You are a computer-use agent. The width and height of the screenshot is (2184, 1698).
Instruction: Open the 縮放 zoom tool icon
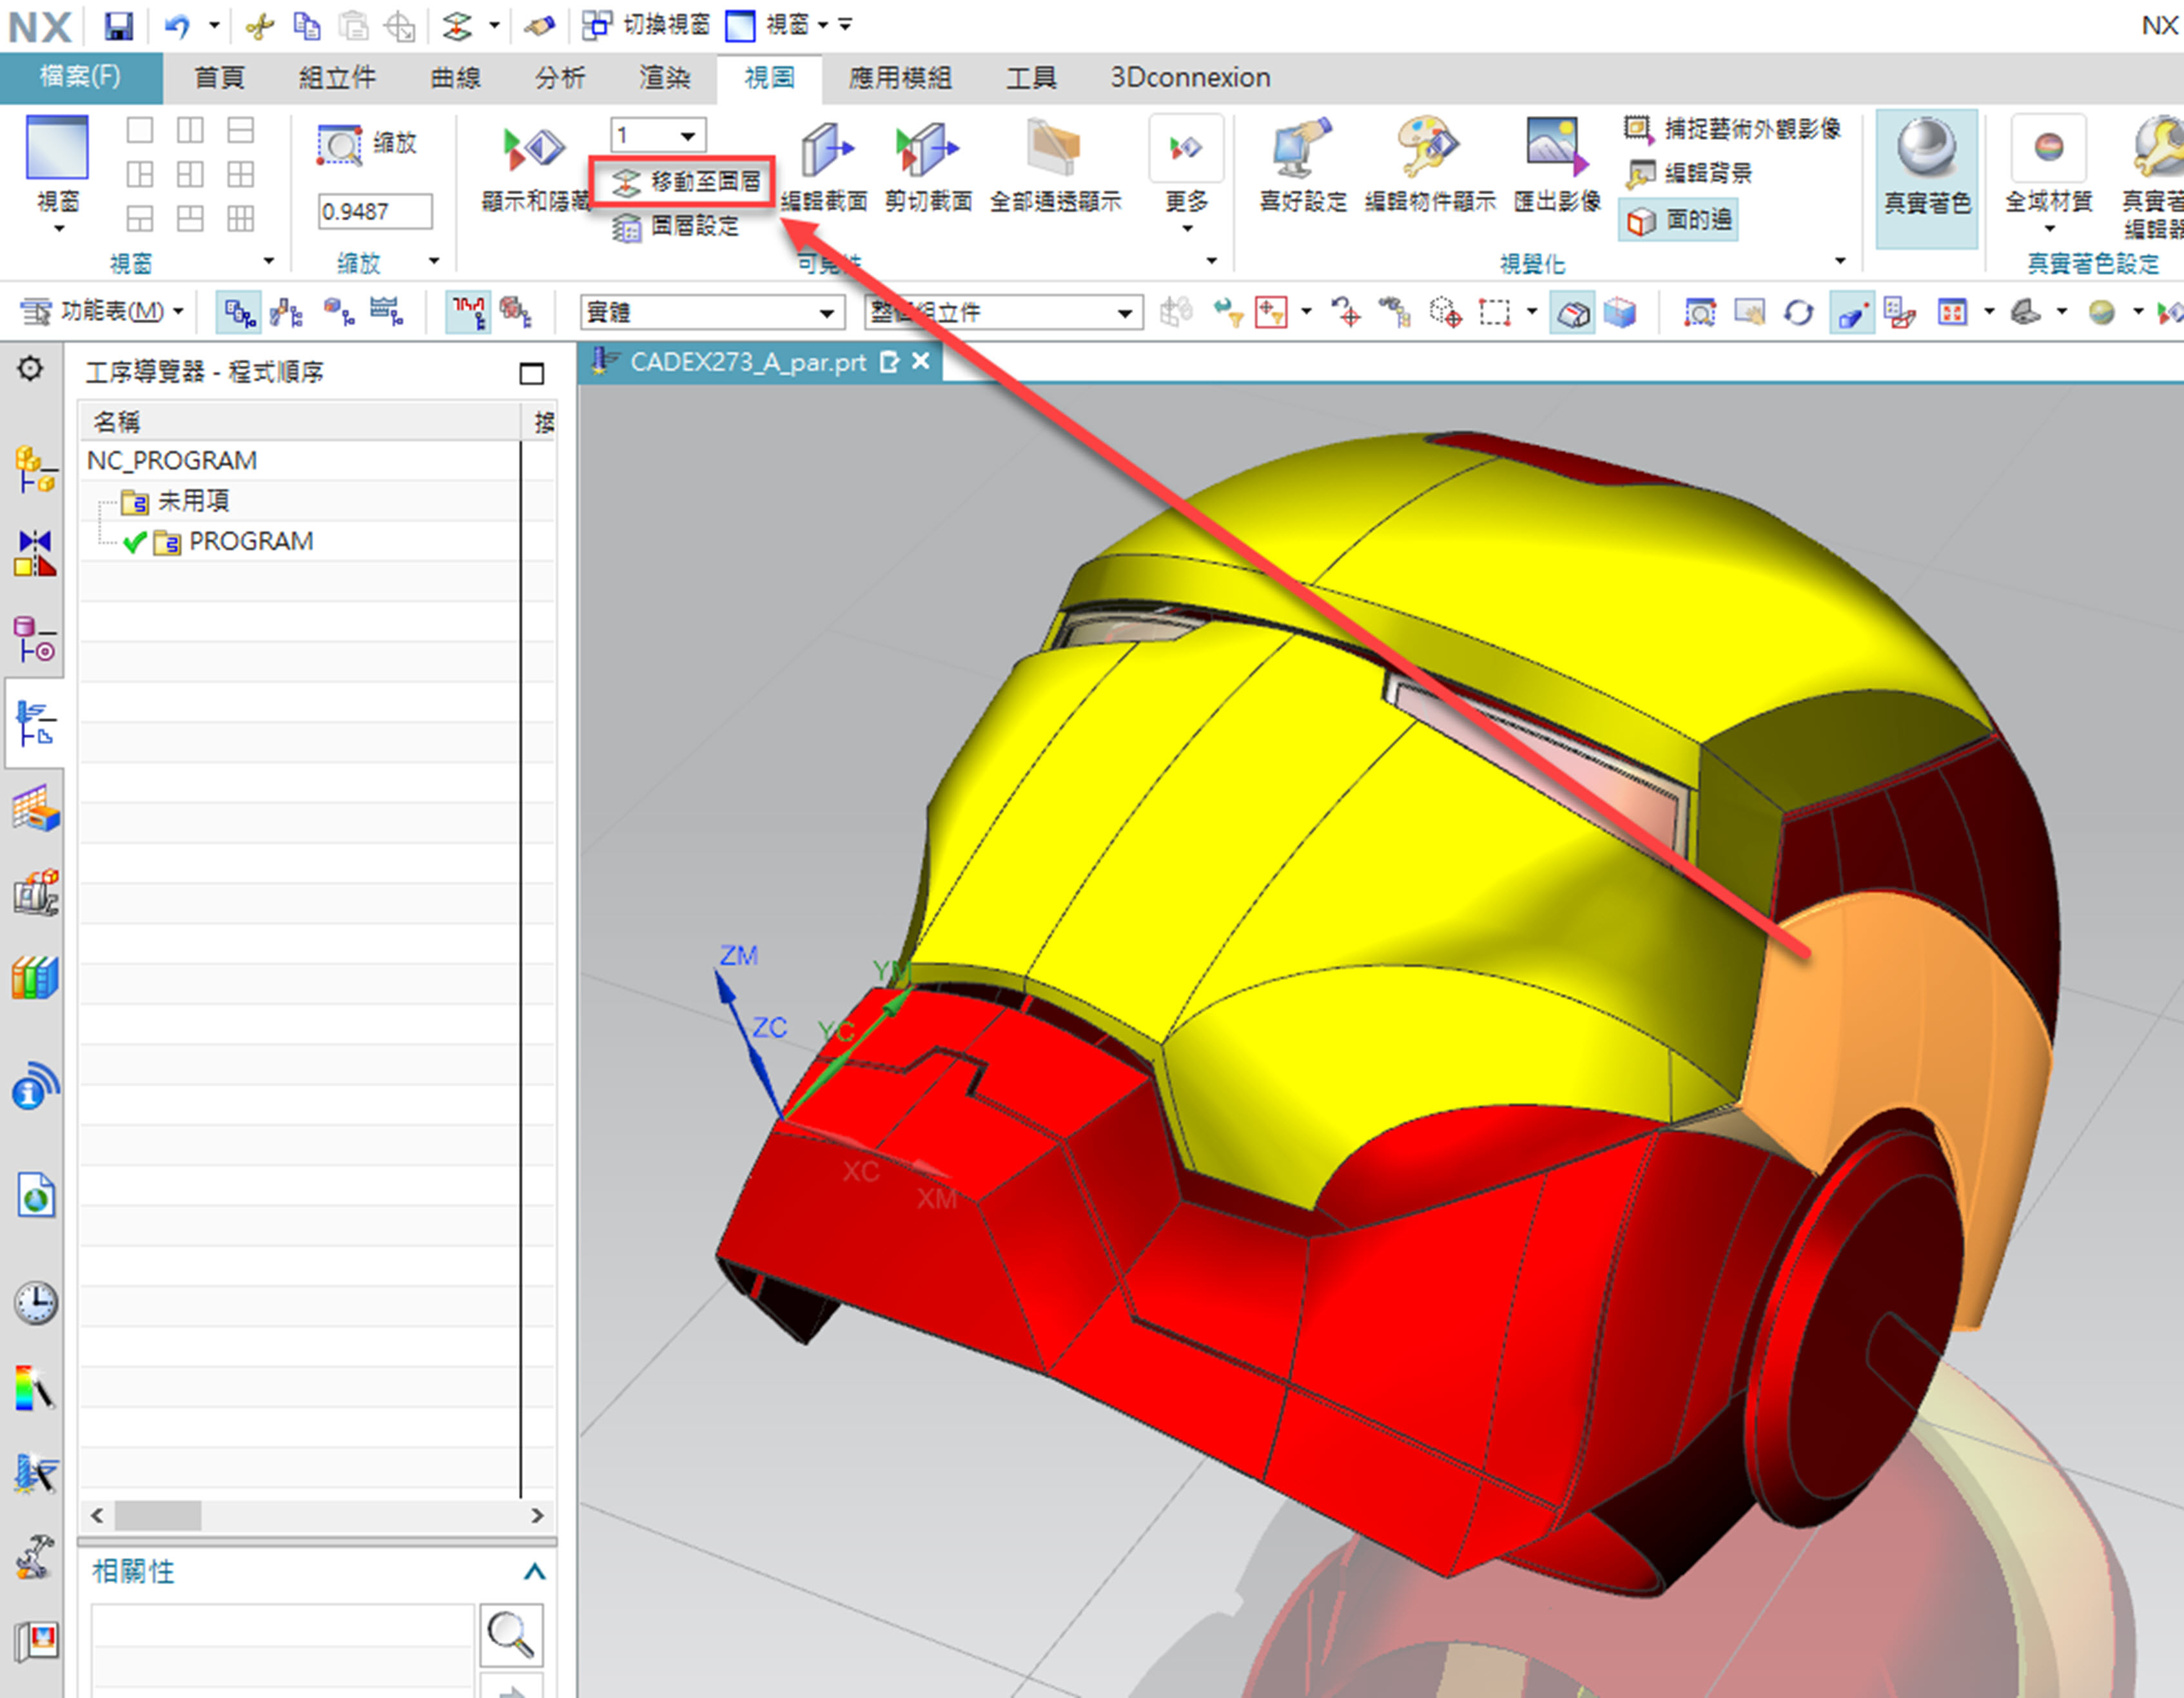(x=339, y=145)
